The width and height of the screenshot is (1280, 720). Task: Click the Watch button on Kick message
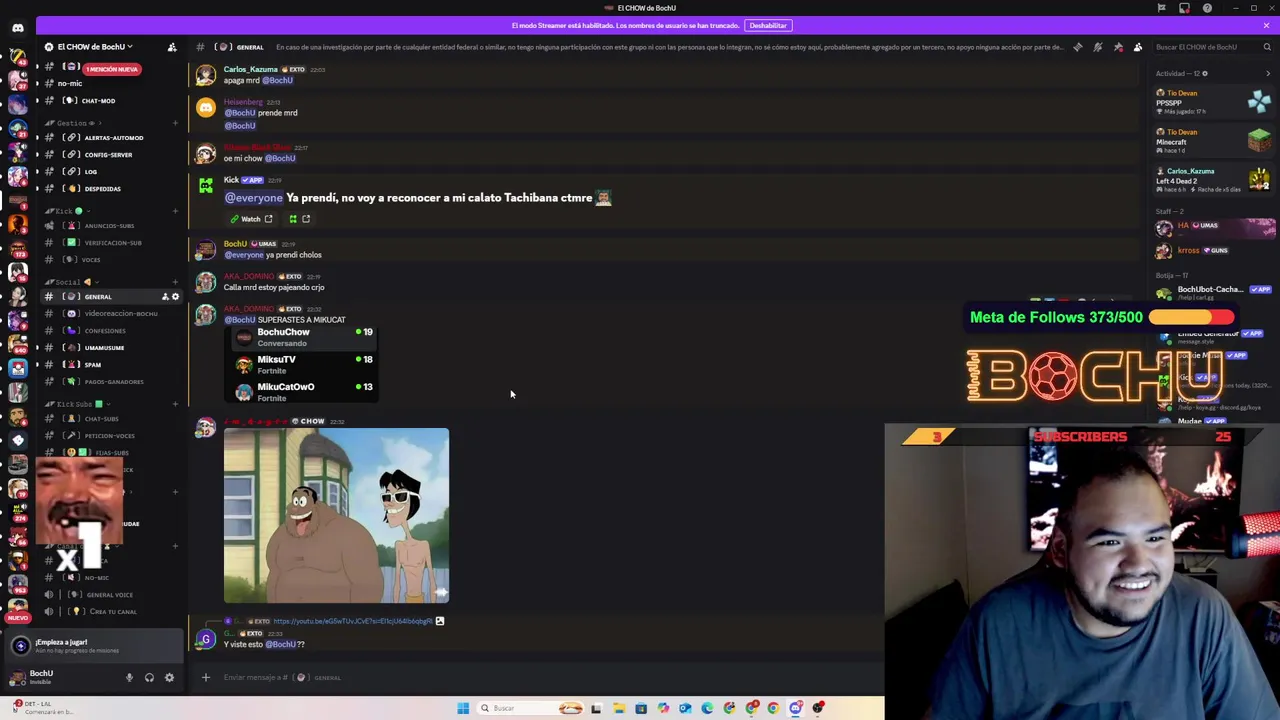(x=250, y=219)
